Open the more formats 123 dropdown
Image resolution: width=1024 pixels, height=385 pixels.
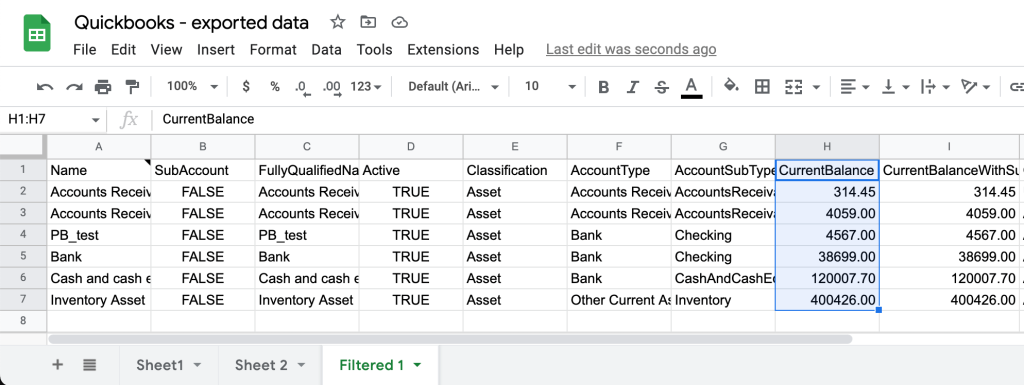tap(366, 86)
